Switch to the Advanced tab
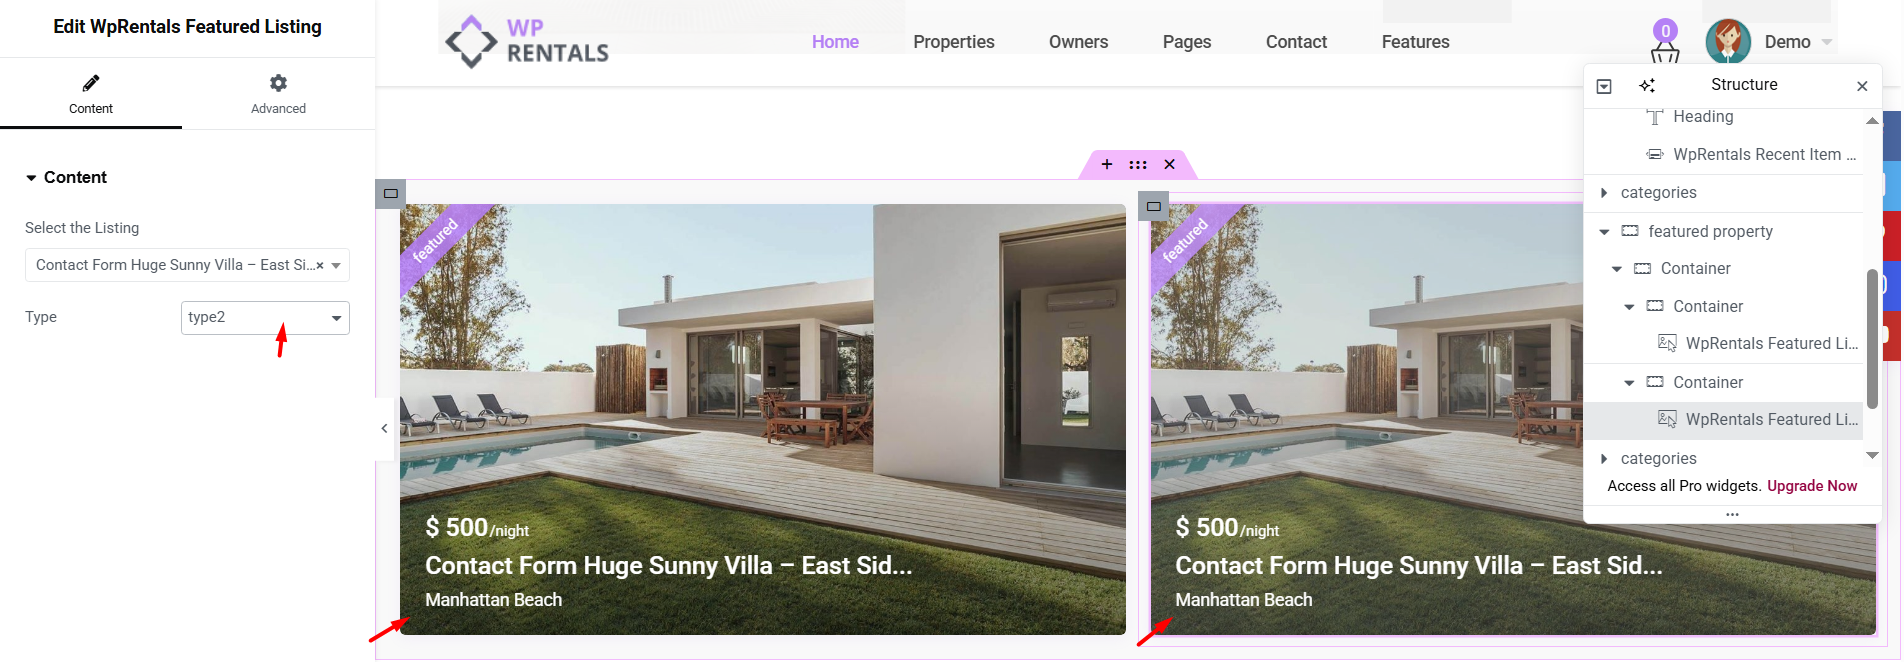This screenshot has width=1904, height=662. click(278, 94)
